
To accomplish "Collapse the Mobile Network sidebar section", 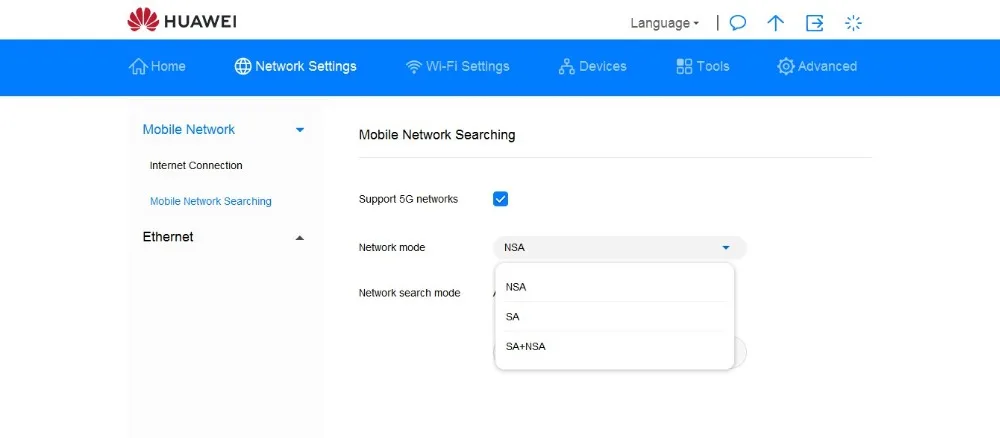I will 299,130.
